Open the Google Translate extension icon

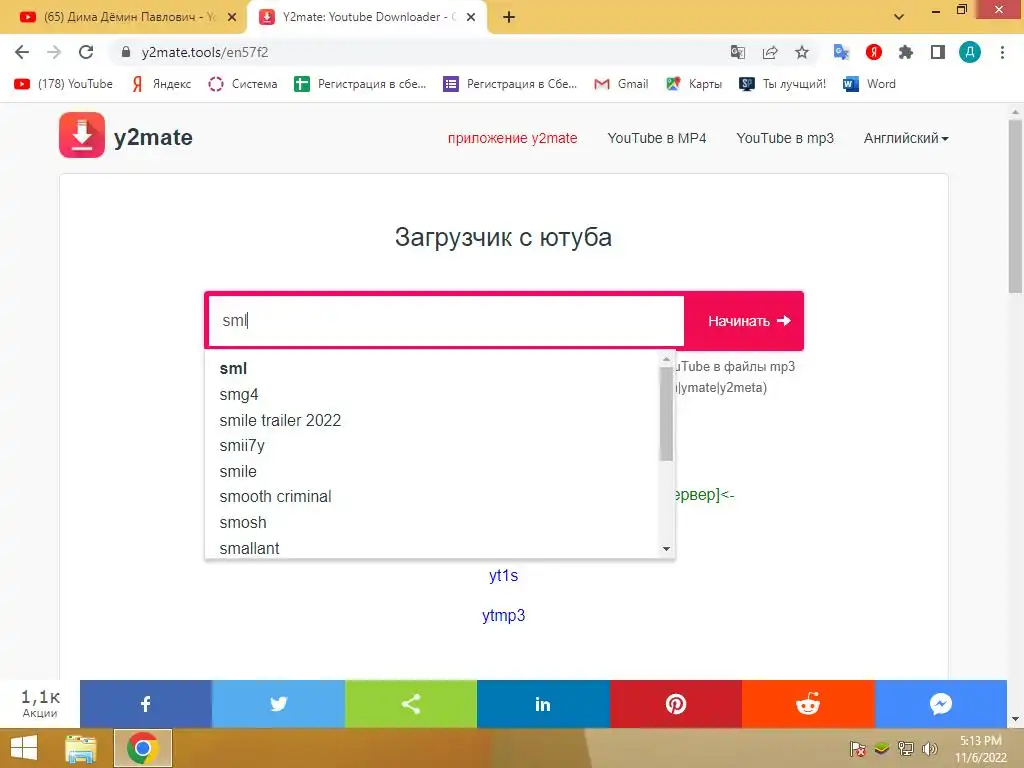point(841,52)
